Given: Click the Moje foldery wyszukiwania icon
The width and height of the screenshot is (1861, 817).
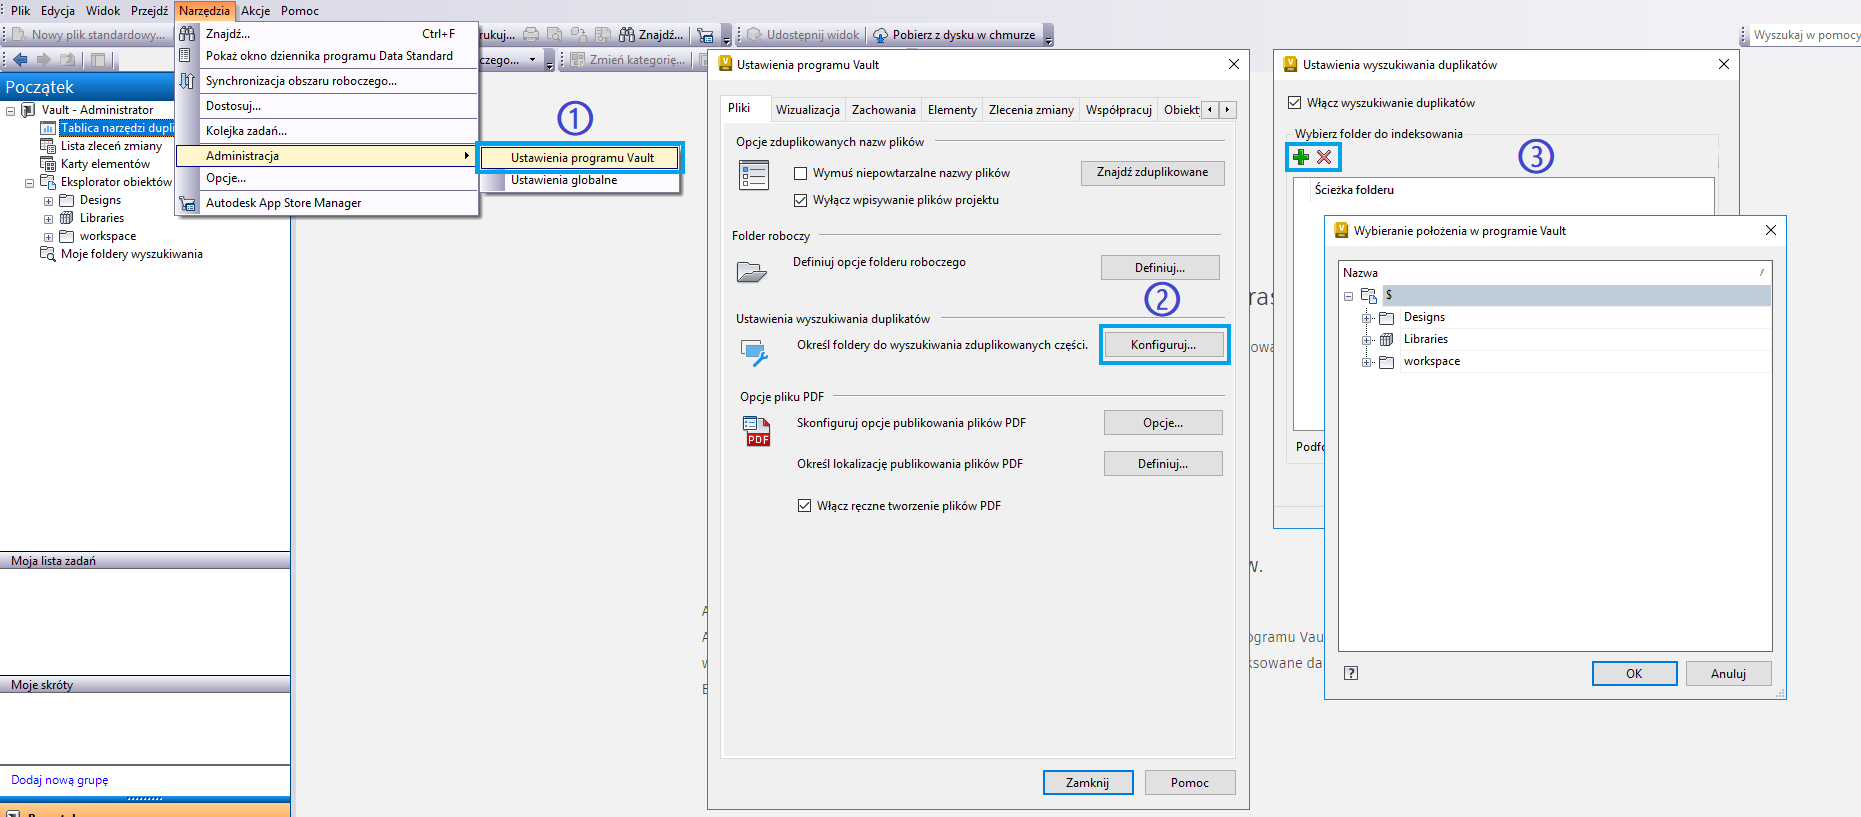Looking at the screenshot, I should point(48,254).
